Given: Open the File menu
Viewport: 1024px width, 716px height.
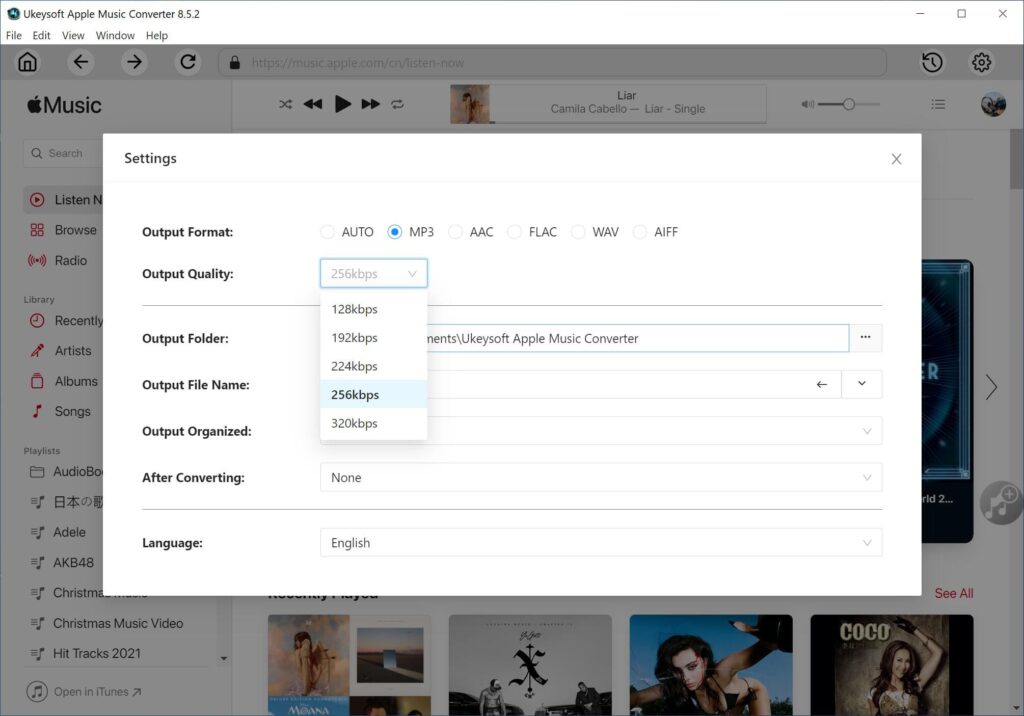Looking at the screenshot, I should [14, 35].
